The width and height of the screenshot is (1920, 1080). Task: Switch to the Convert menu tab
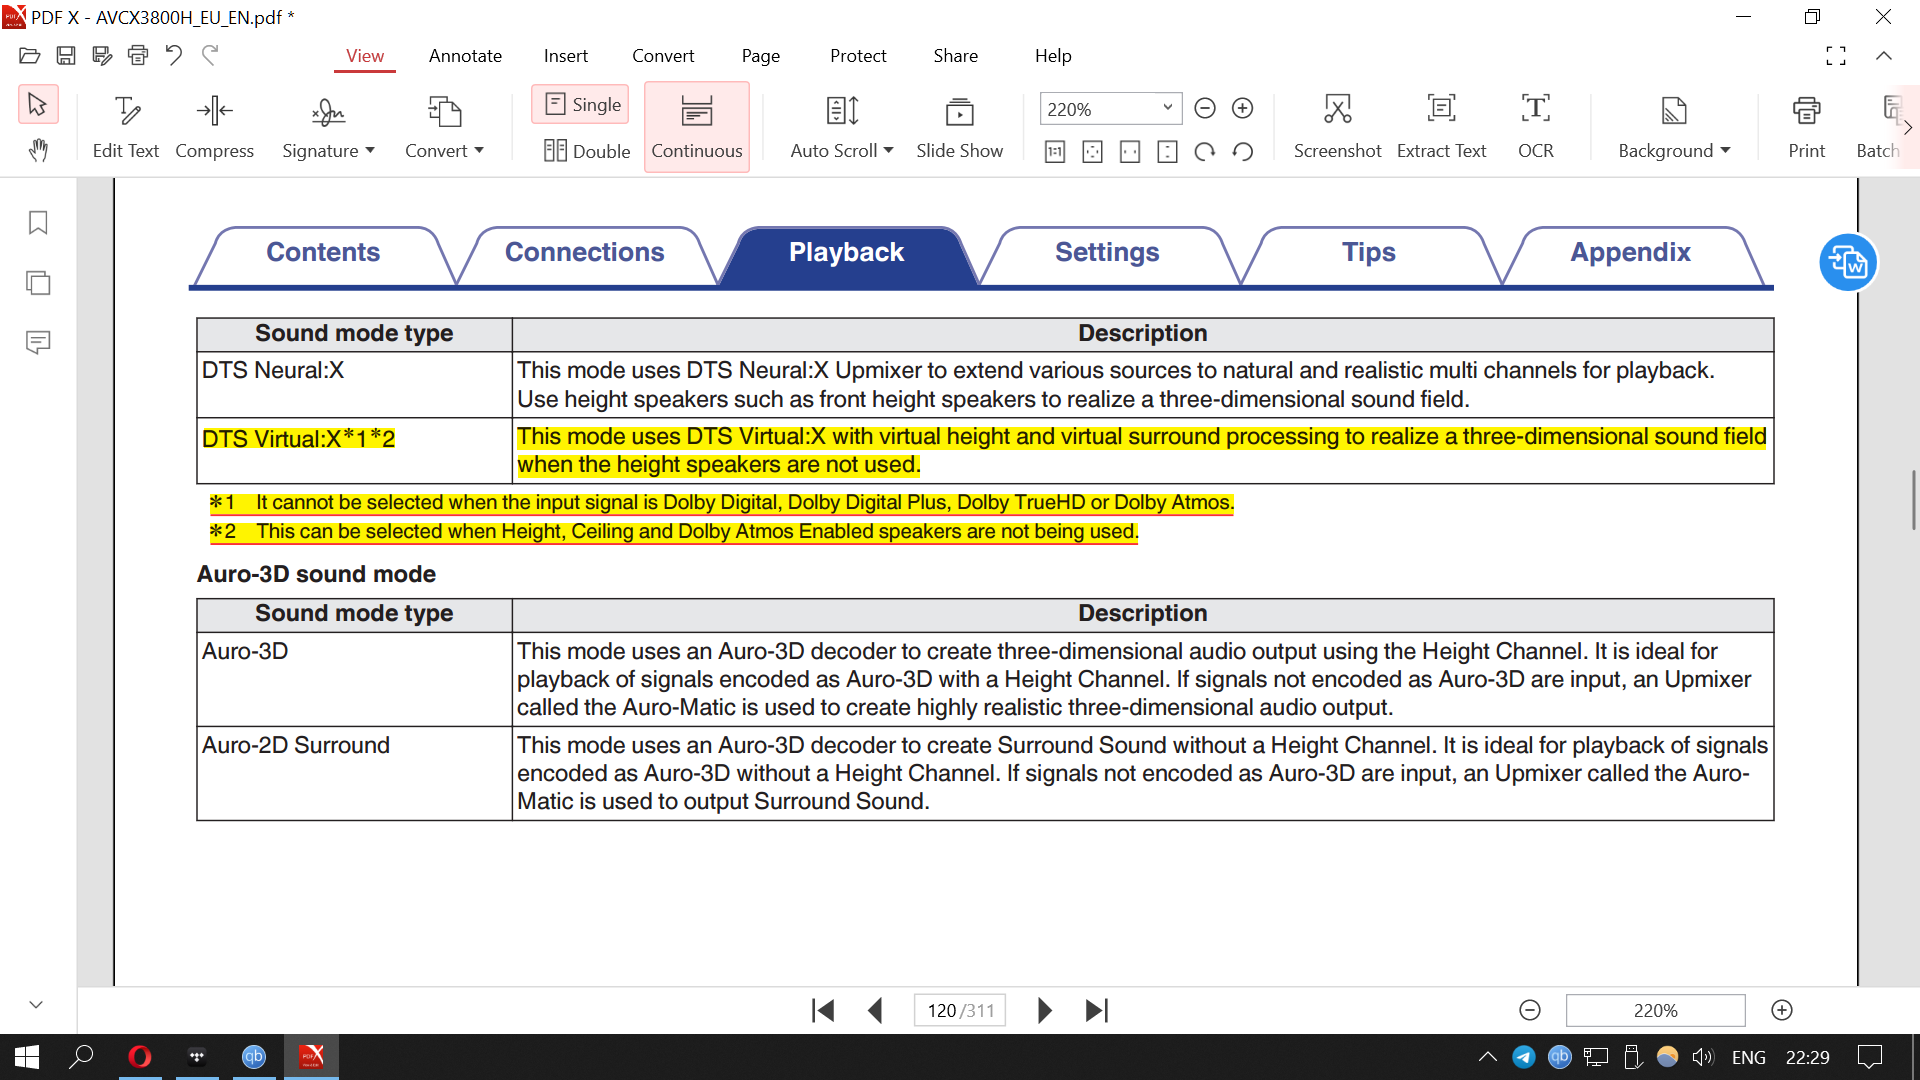pyautogui.click(x=663, y=56)
